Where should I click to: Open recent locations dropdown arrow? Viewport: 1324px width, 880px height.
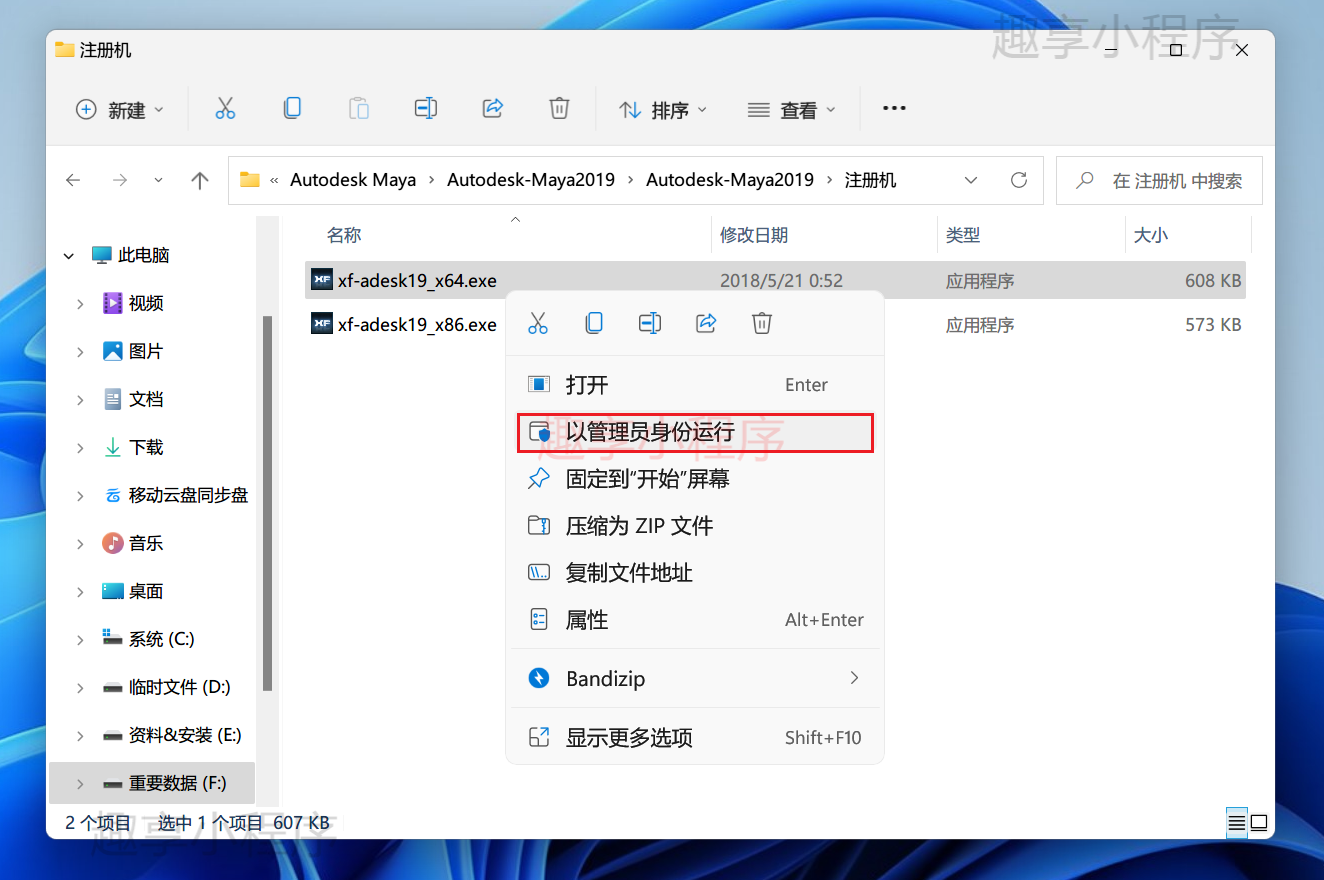tap(159, 180)
